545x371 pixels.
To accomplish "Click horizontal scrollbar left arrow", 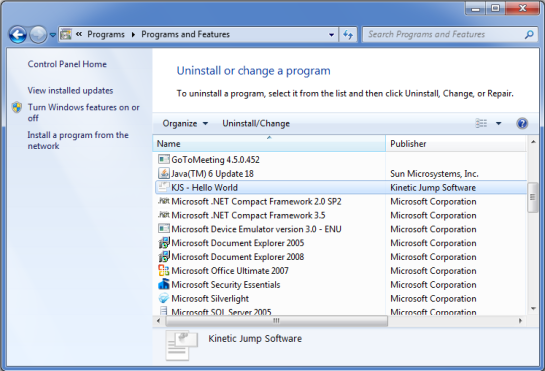I will tap(158, 321).
